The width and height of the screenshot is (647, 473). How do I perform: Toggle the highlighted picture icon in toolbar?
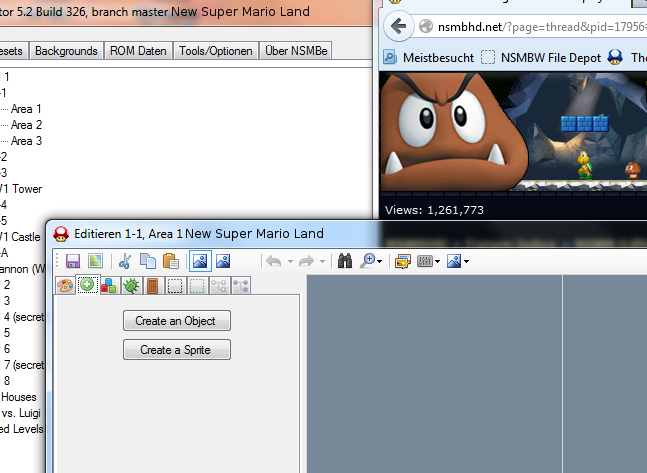pyautogui.click(x=200, y=261)
